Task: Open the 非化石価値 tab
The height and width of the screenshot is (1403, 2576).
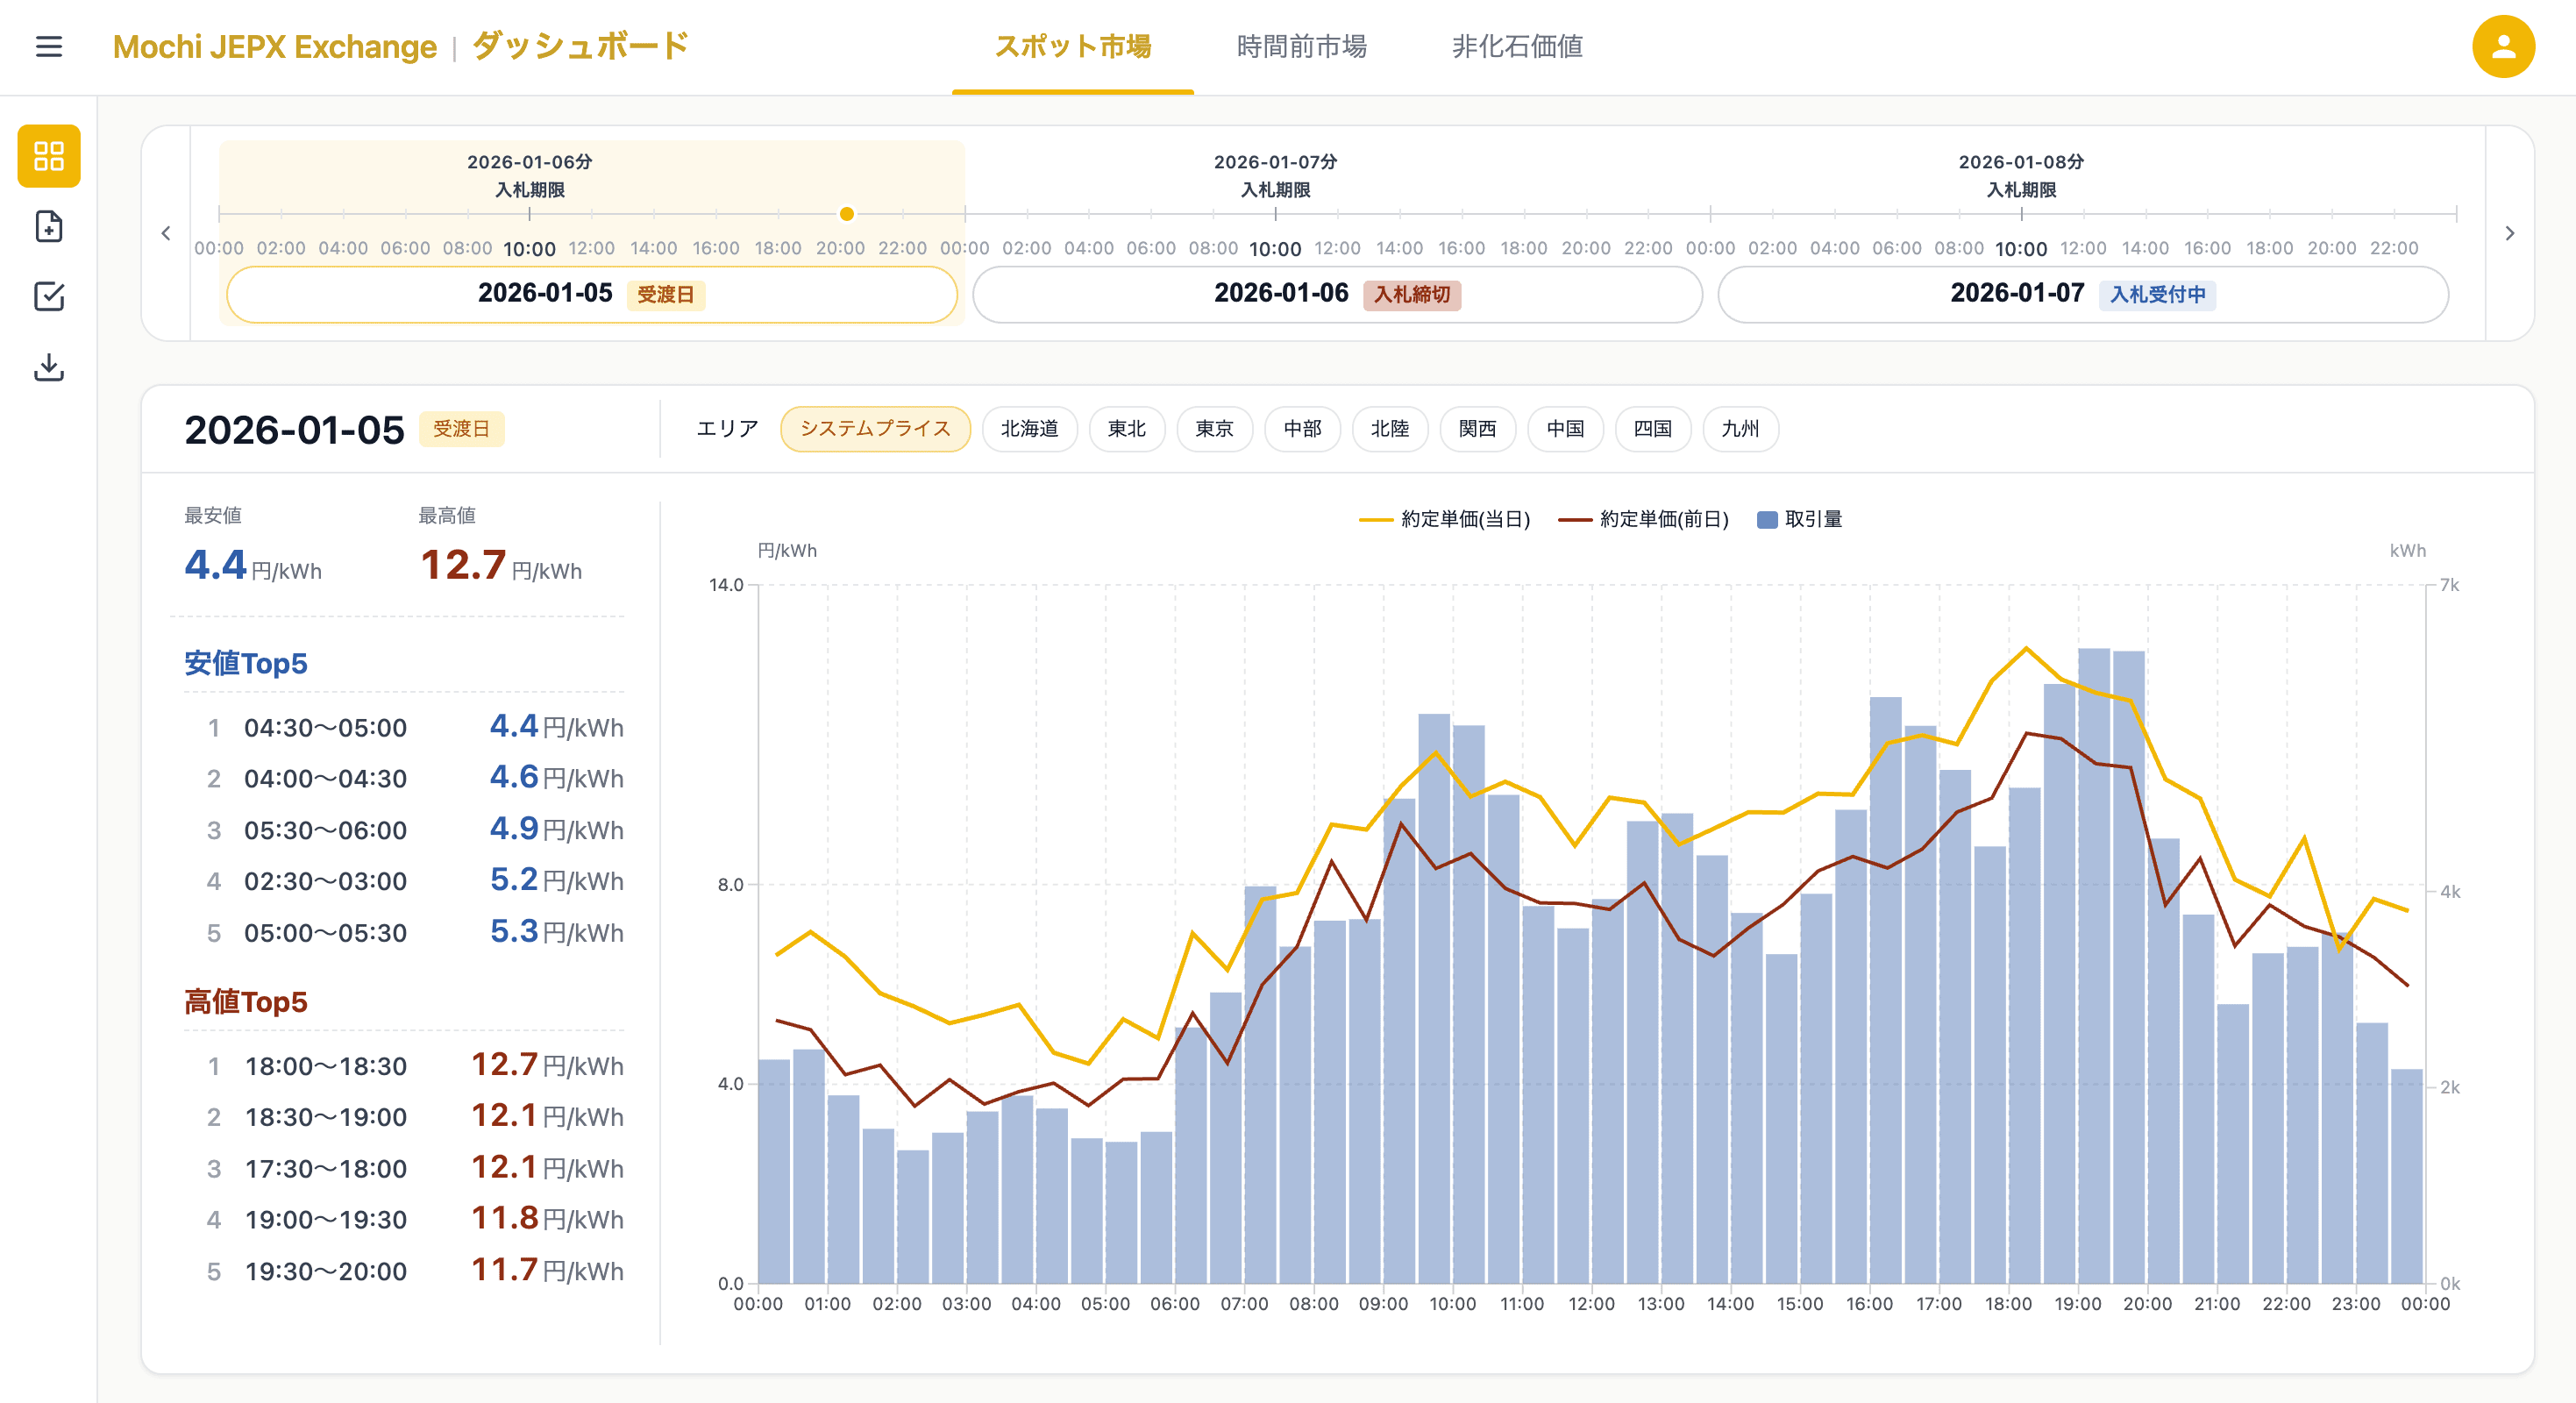Action: pos(1516,47)
